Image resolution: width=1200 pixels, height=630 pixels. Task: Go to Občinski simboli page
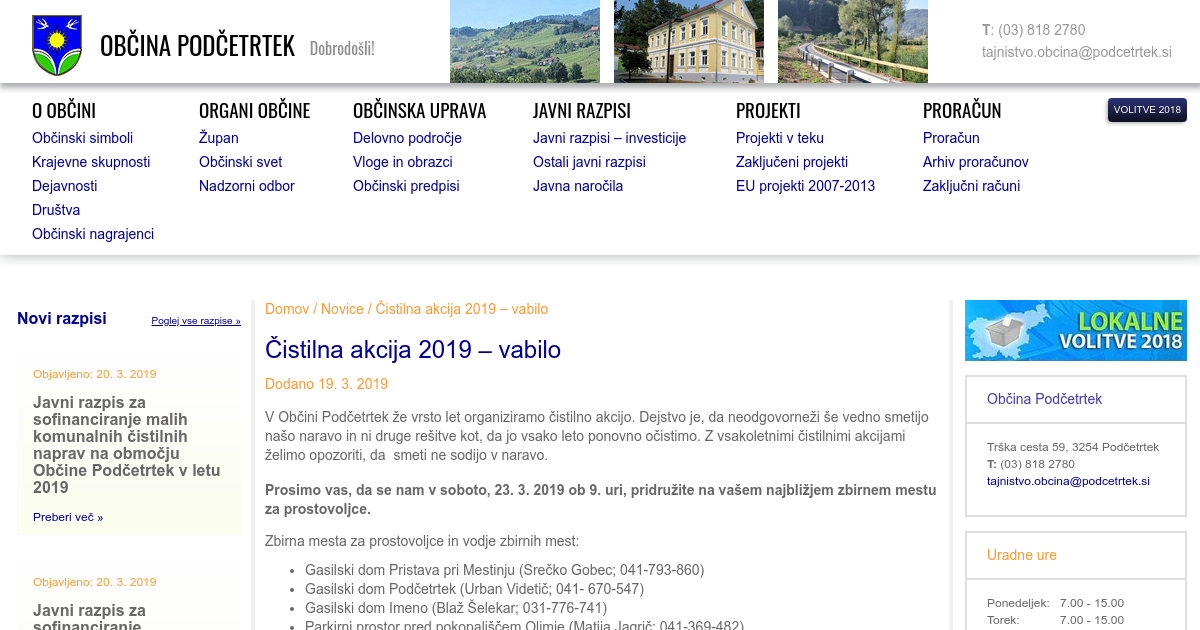coord(82,138)
